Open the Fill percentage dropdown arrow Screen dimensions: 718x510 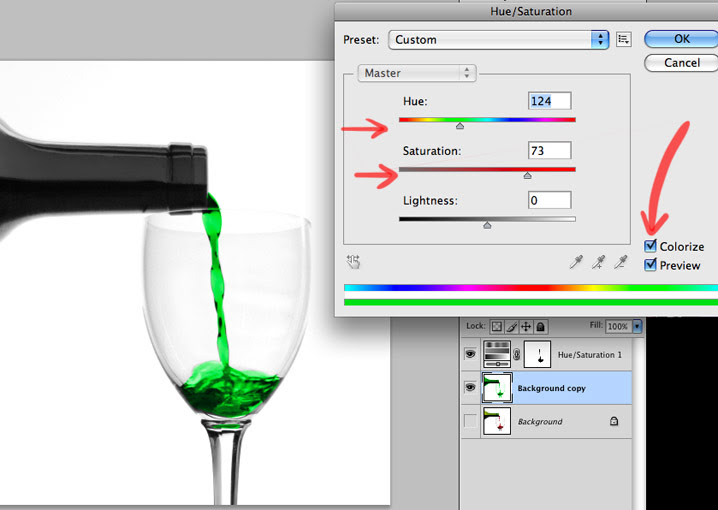[637, 326]
